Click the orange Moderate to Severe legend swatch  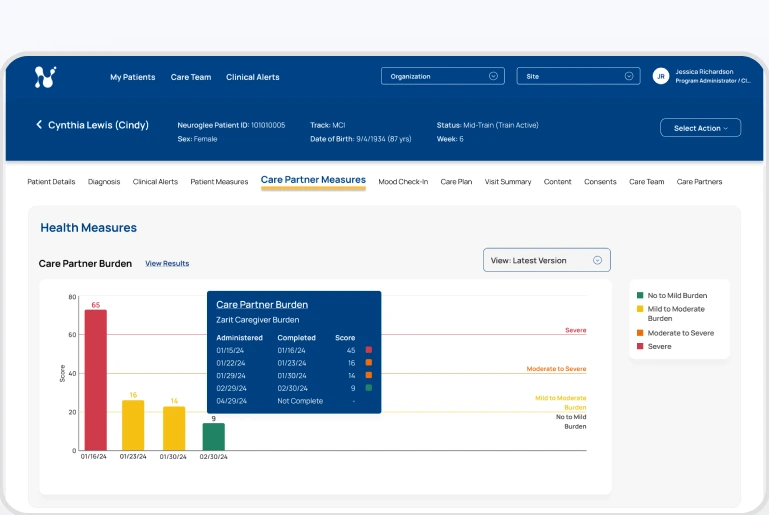[640, 333]
